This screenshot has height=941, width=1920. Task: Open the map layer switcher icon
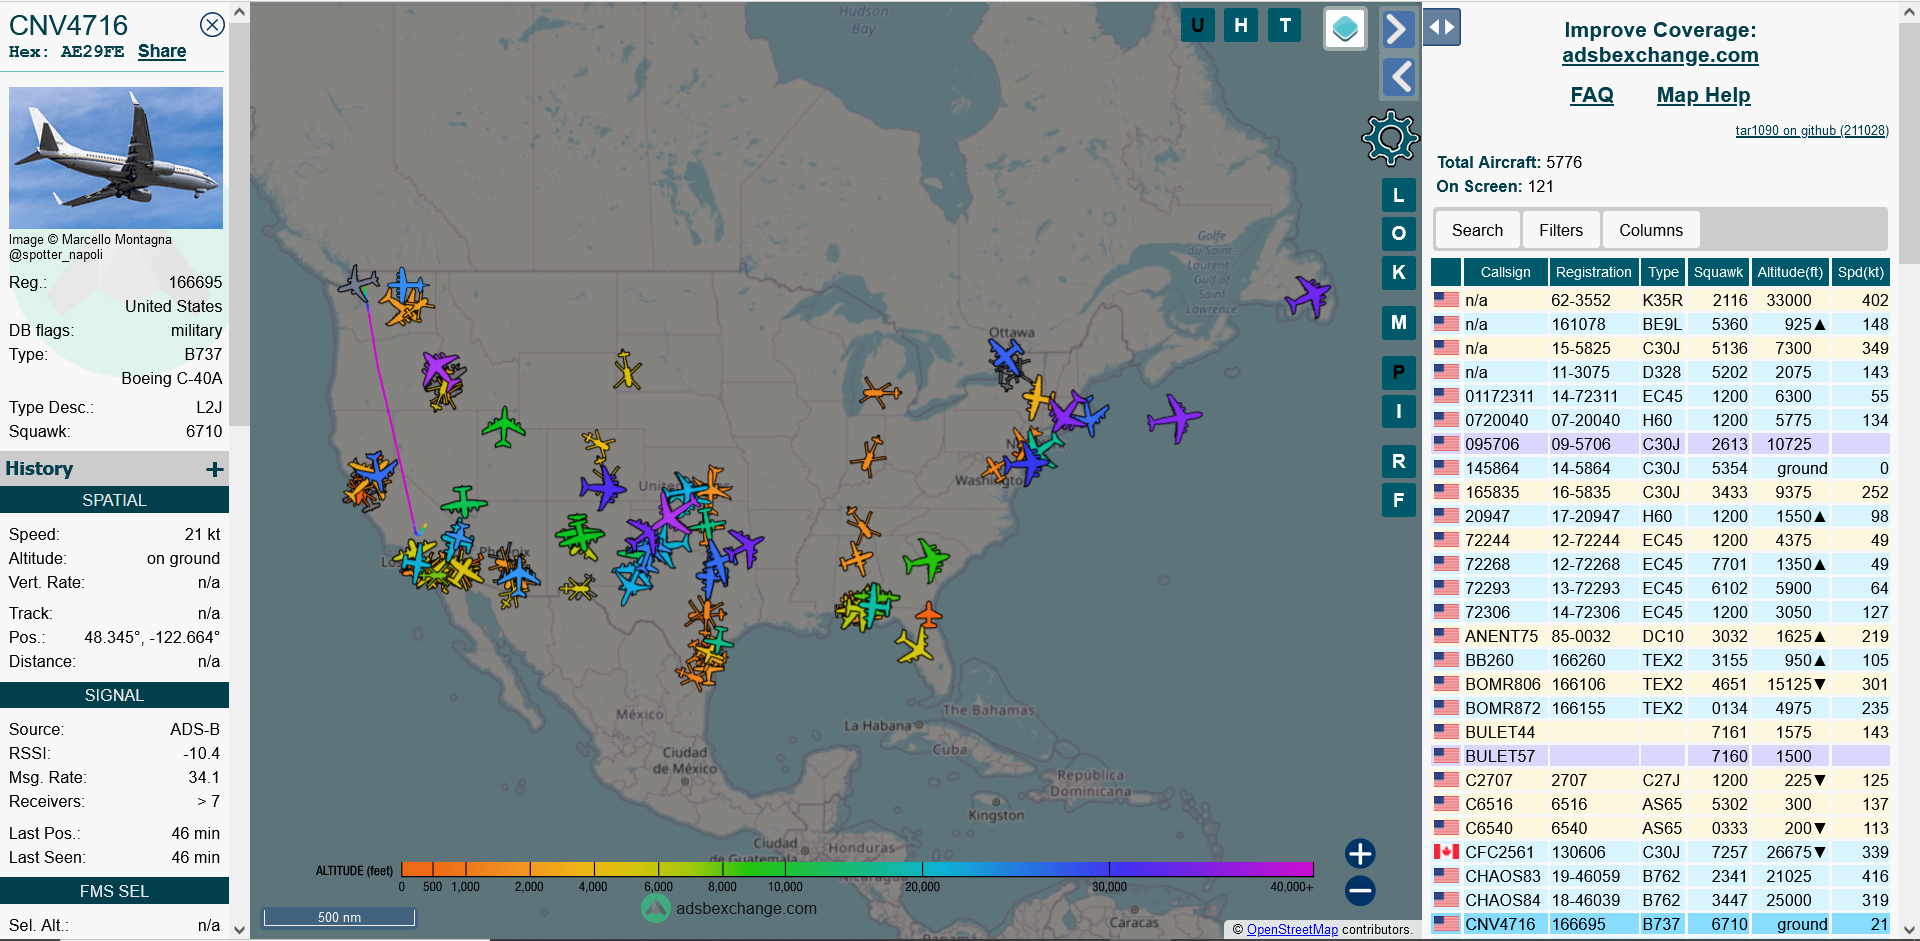(1345, 28)
